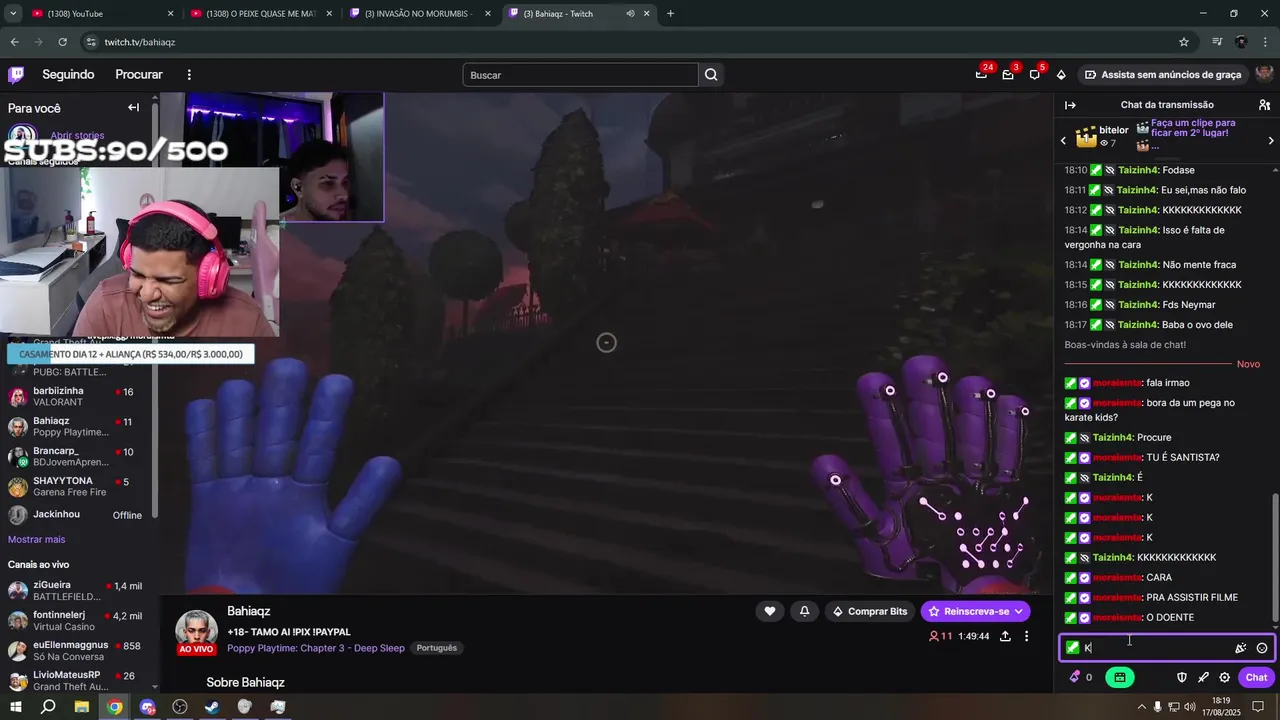Click into the chat message input field
The height and width of the screenshot is (720, 1280).
[x=1166, y=648]
